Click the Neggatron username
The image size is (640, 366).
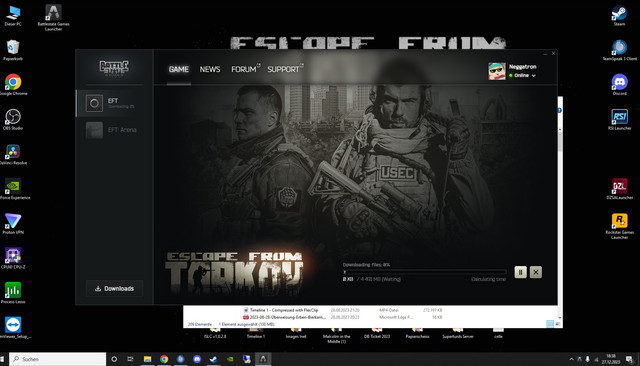tap(522, 67)
